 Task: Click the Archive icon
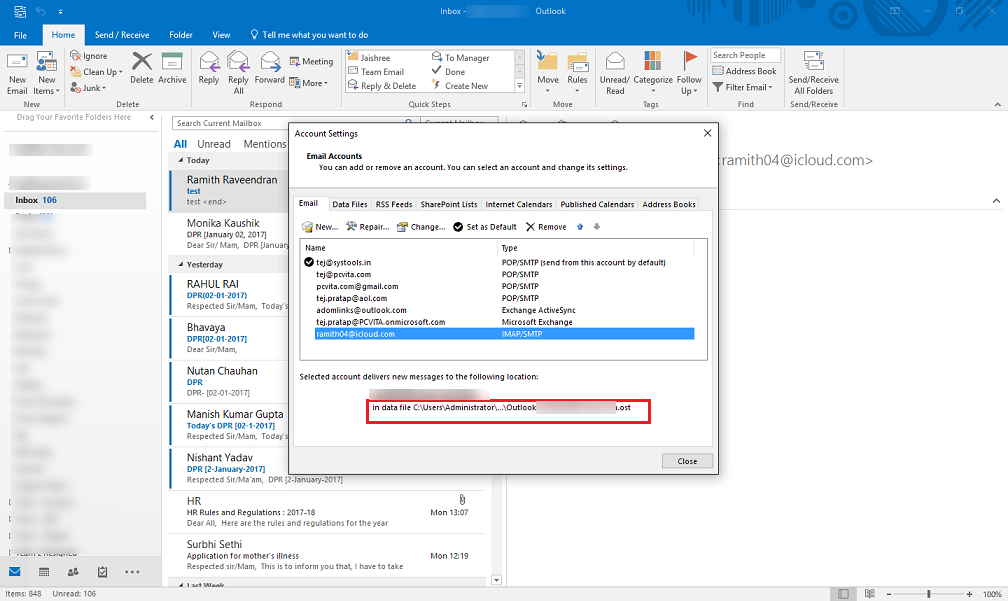click(172, 61)
